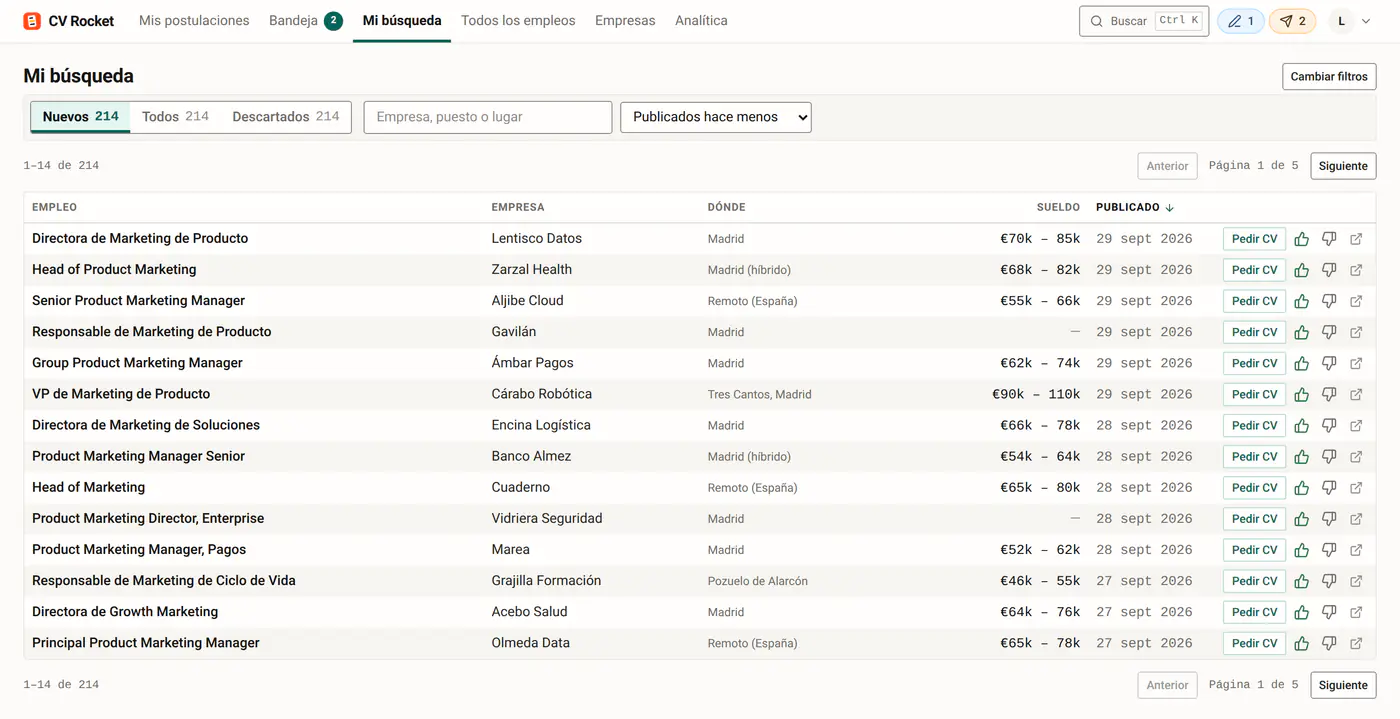Screen dimensions: 1400x719
Task: Sort by the Sueldo column header
Action: coord(1058,207)
